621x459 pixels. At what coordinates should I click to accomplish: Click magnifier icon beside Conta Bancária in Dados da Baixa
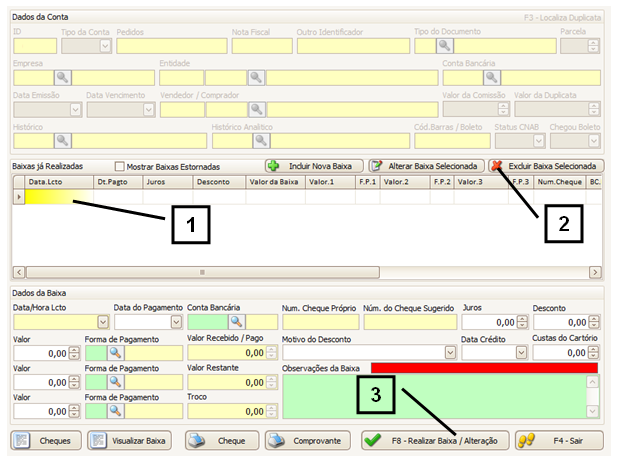(x=237, y=322)
